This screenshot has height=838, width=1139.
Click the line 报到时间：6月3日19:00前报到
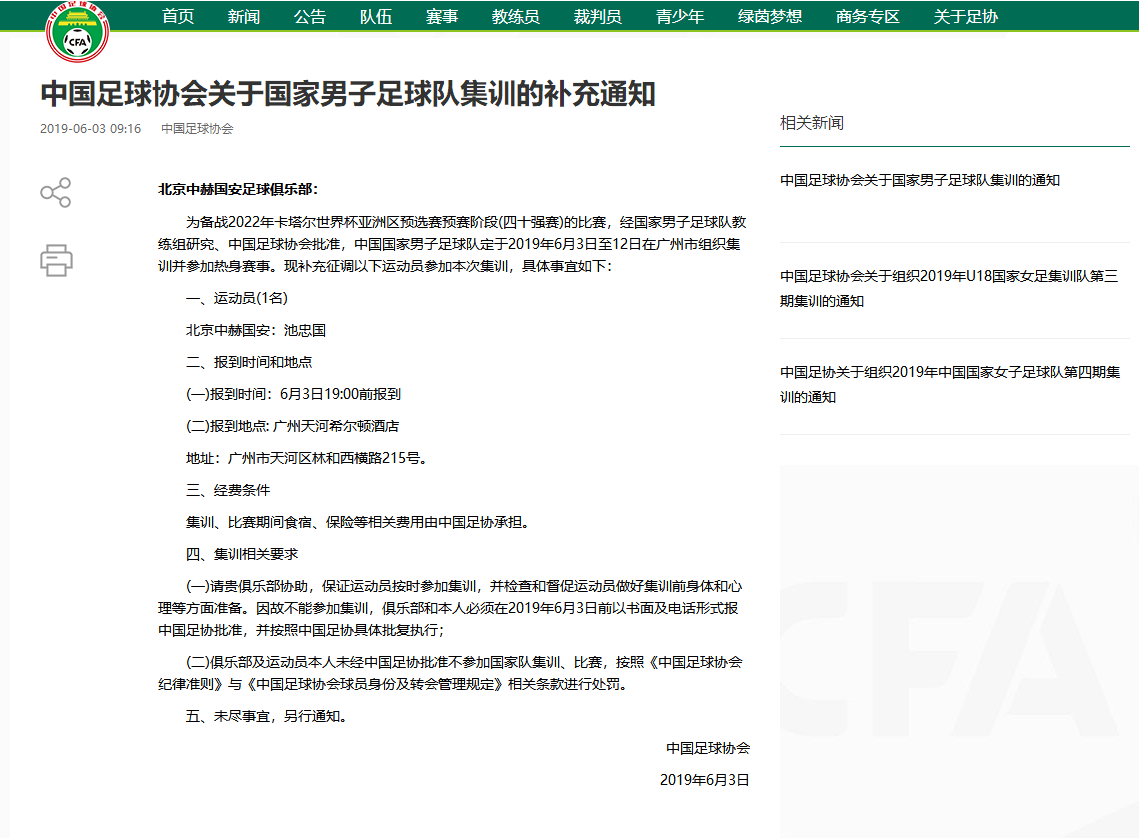(293, 394)
